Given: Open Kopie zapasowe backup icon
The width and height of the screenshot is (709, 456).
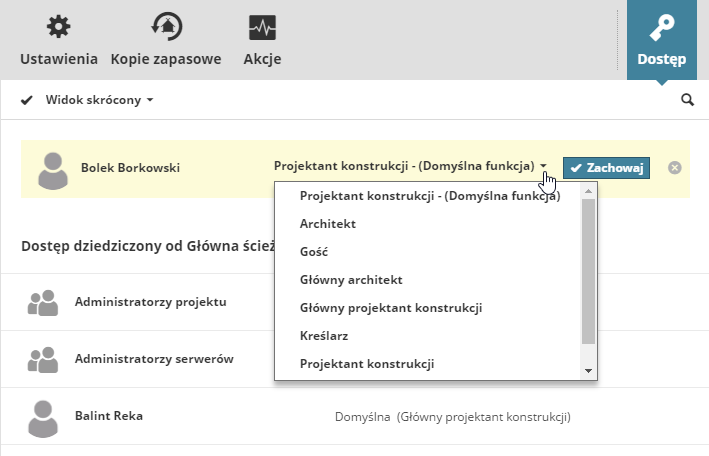Looking at the screenshot, I should point(166,28).
